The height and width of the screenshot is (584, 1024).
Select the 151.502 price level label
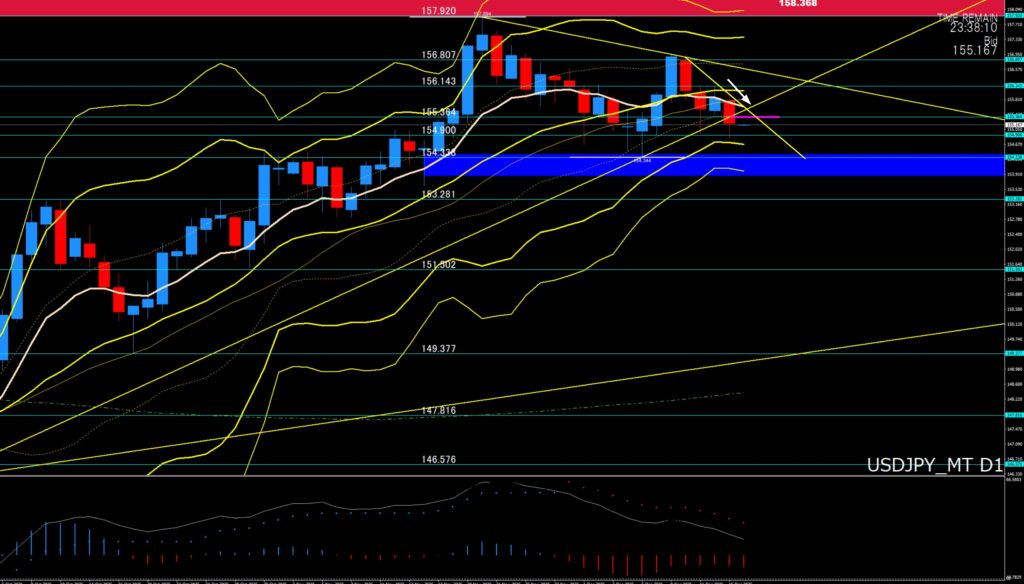coord(440,264)
